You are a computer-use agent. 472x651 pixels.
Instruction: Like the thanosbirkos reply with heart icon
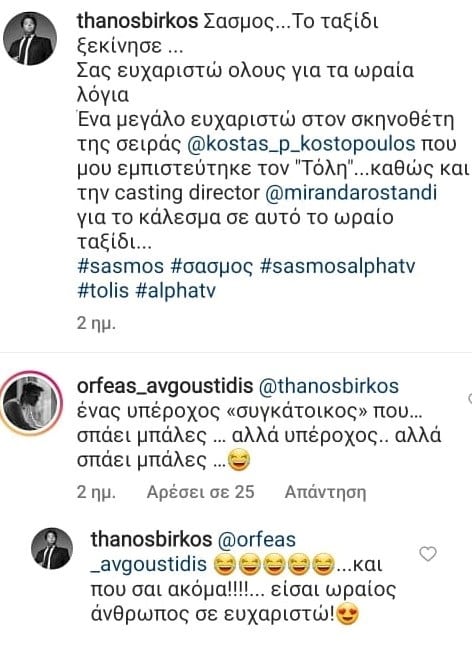(x=428, y=554)
